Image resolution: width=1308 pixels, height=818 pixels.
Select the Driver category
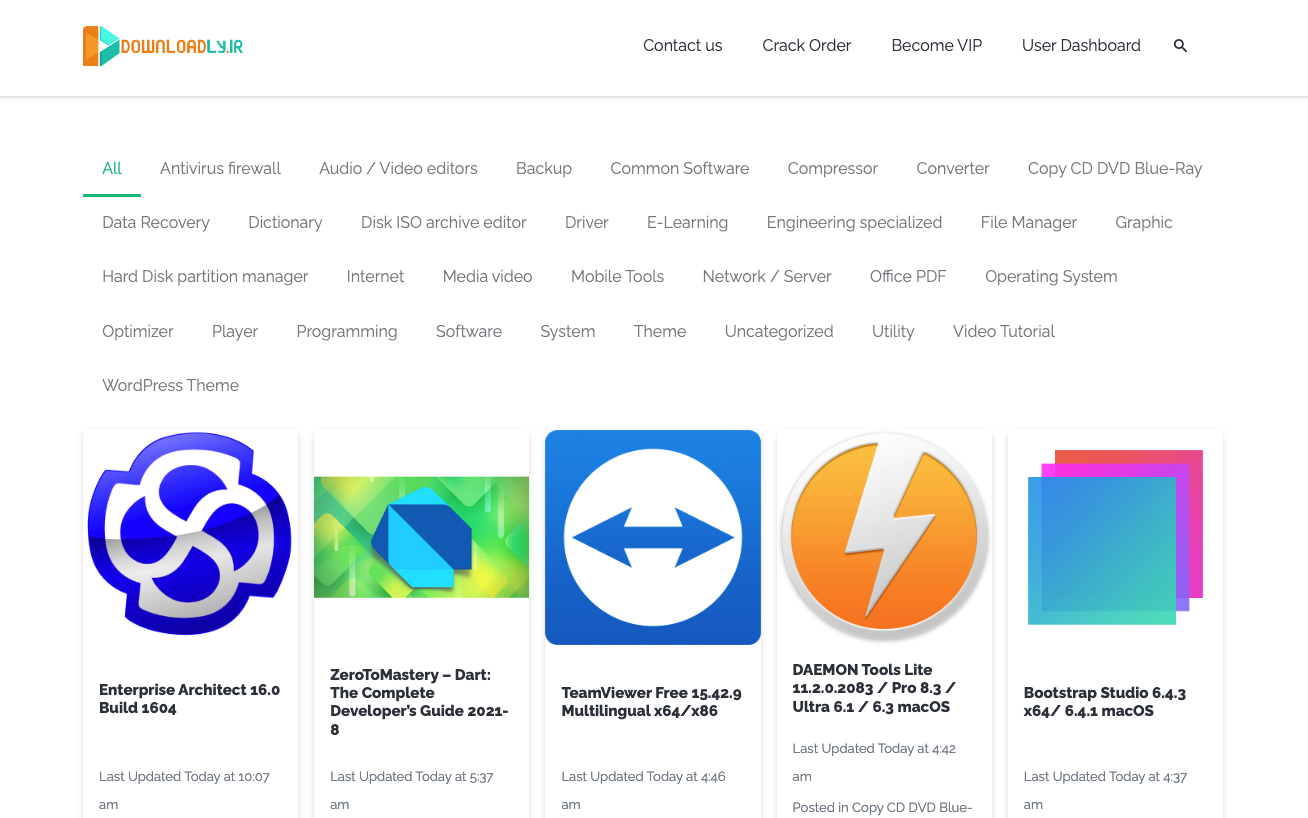pos(587,222)
